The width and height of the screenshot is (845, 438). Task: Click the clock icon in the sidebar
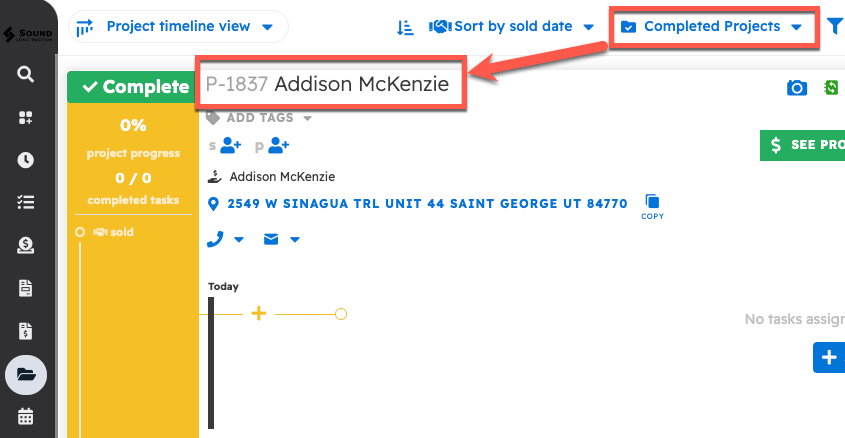pyautogui.click(x=26, y=160)
